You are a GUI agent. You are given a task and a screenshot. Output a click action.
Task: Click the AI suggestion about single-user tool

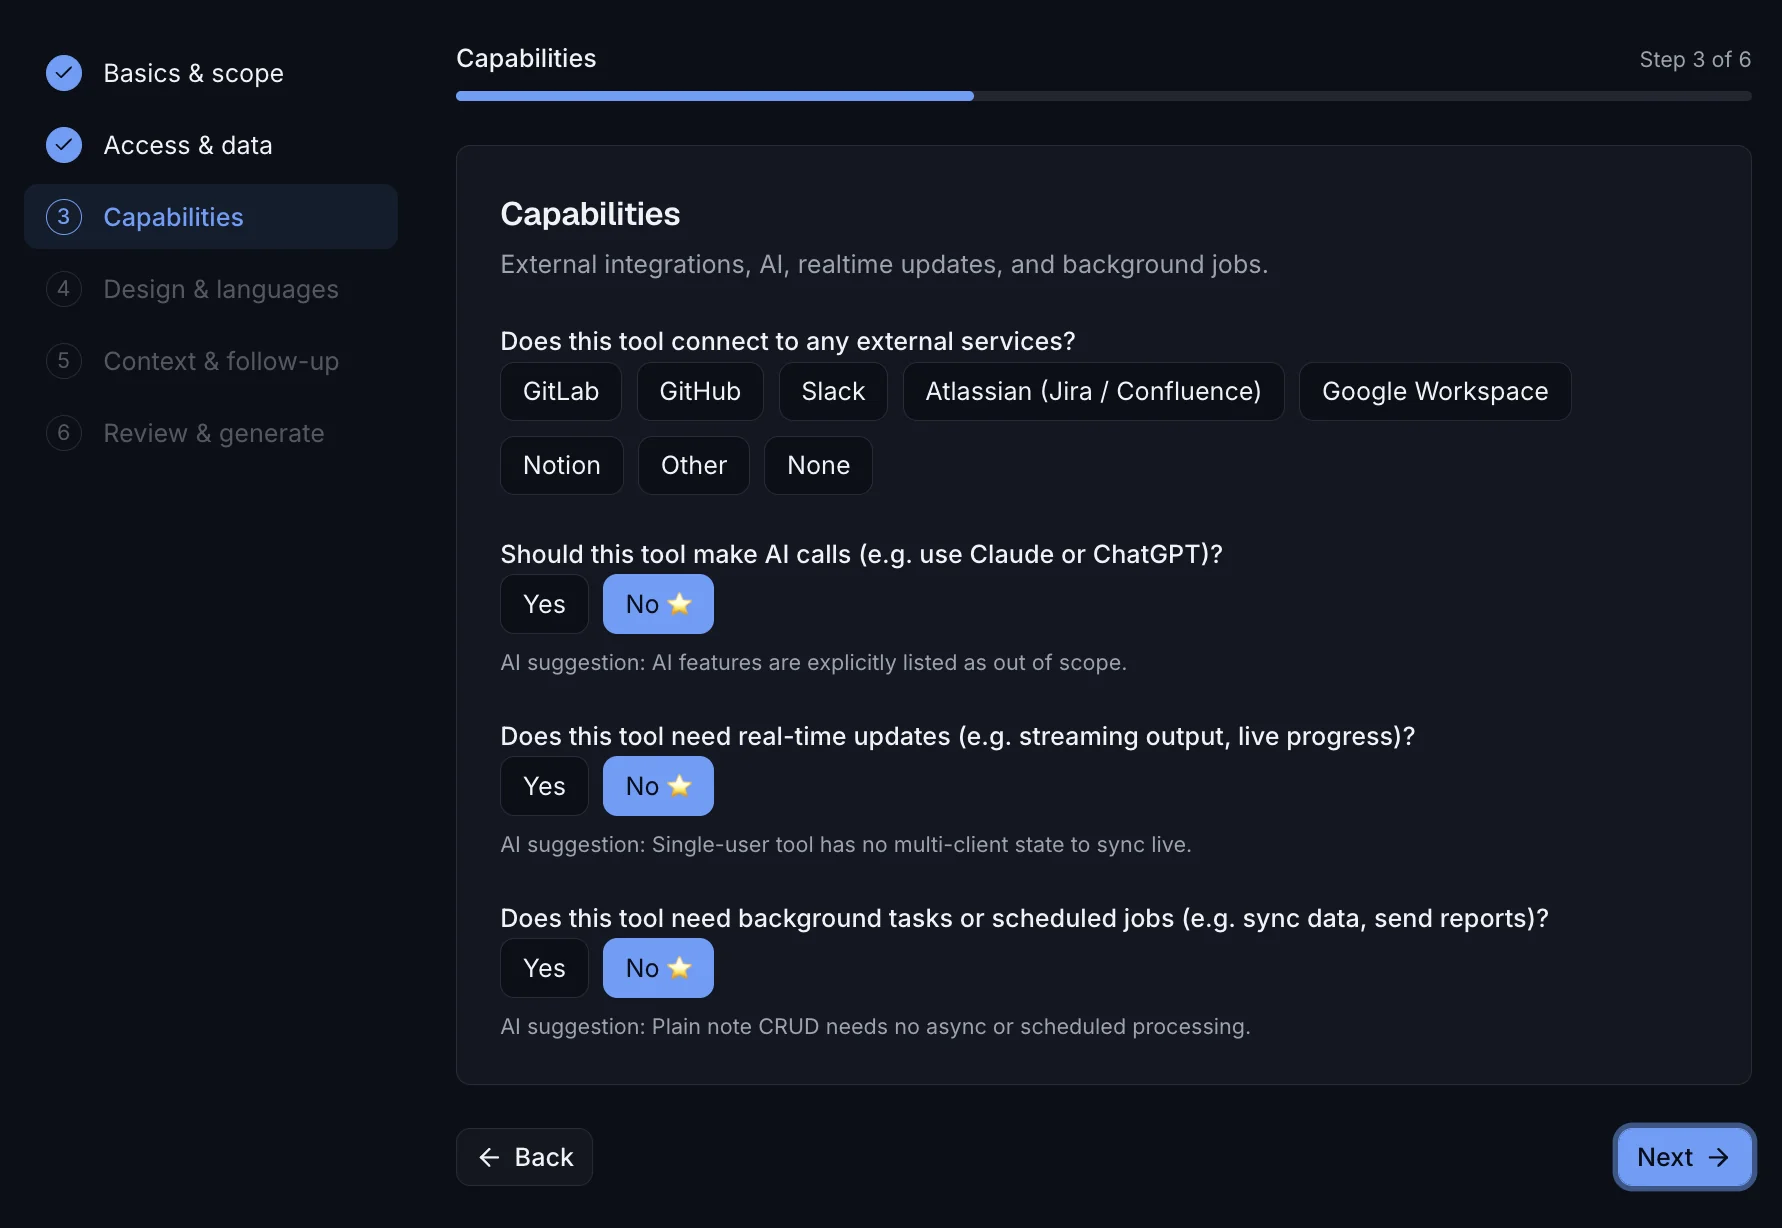(x=846, y=844)
